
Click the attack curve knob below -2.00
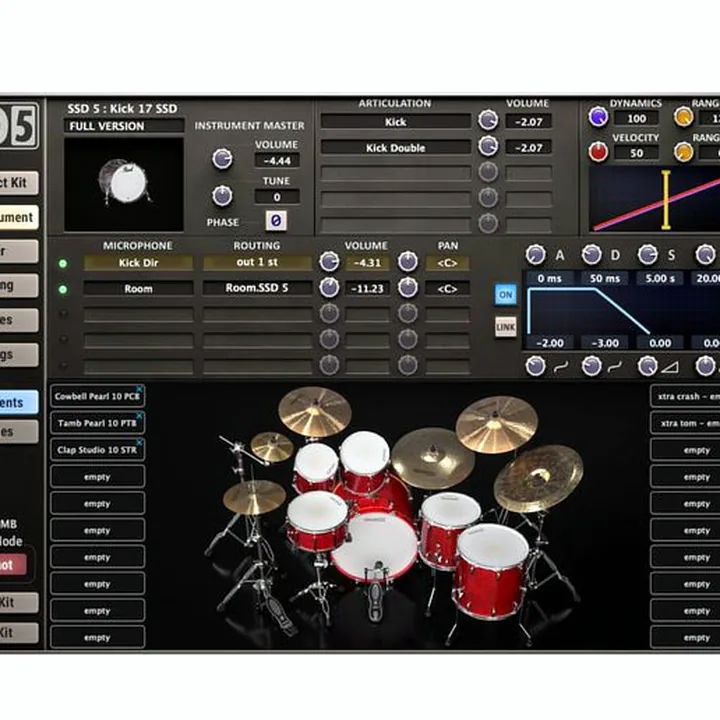(535, 366)
